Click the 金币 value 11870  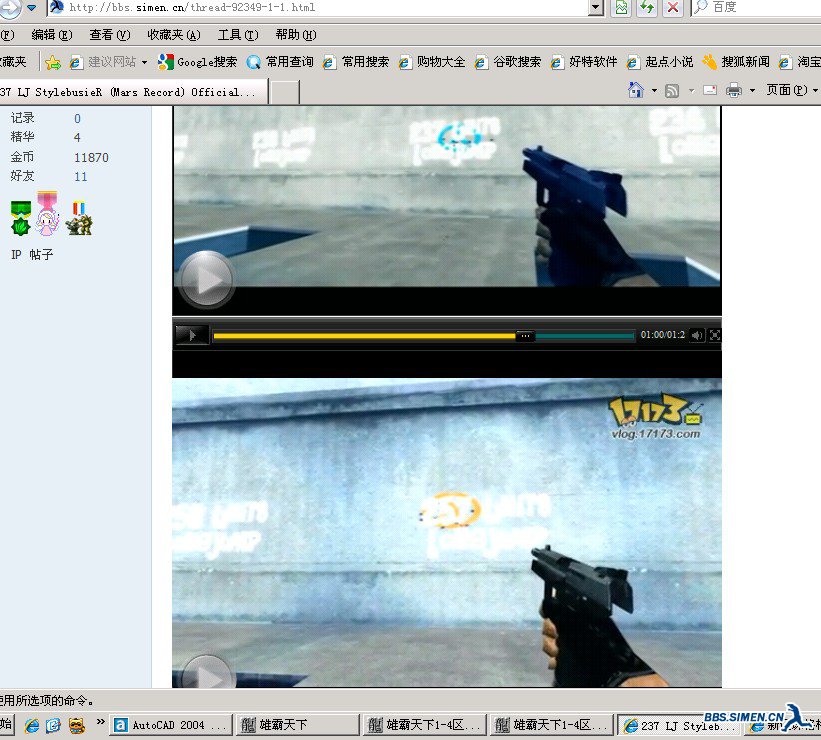(x=91, y=158)
